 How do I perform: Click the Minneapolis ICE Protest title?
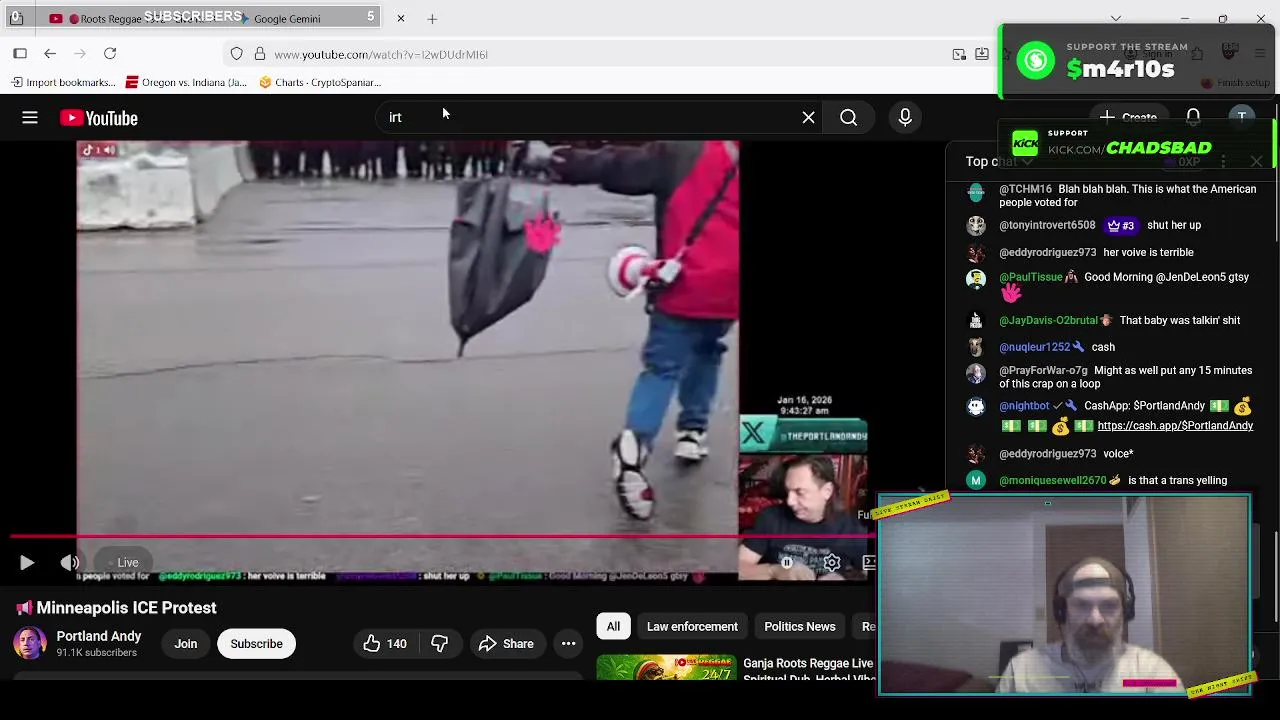pyautogui.click(x=127, y=608)
